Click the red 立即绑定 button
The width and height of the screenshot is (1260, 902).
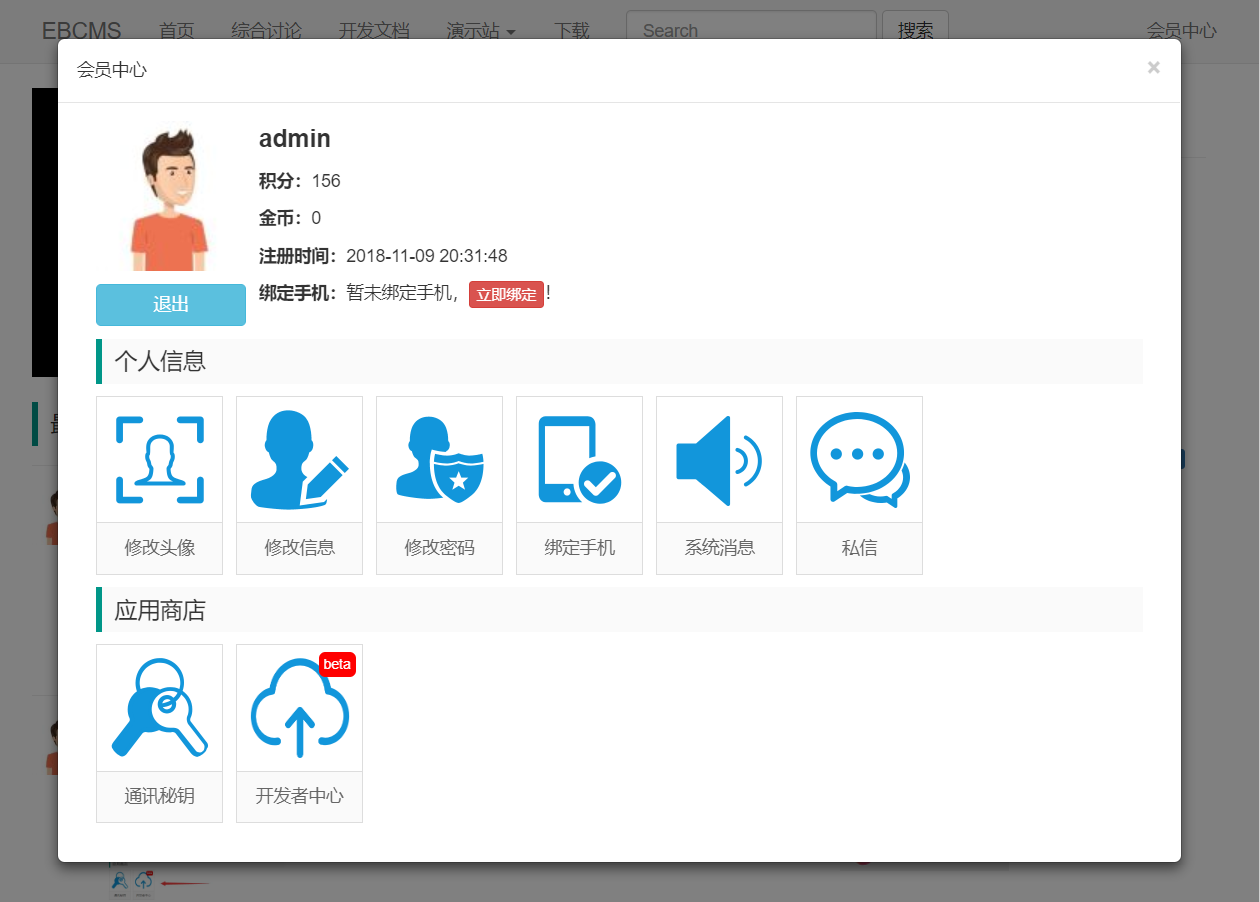point(506,294)
